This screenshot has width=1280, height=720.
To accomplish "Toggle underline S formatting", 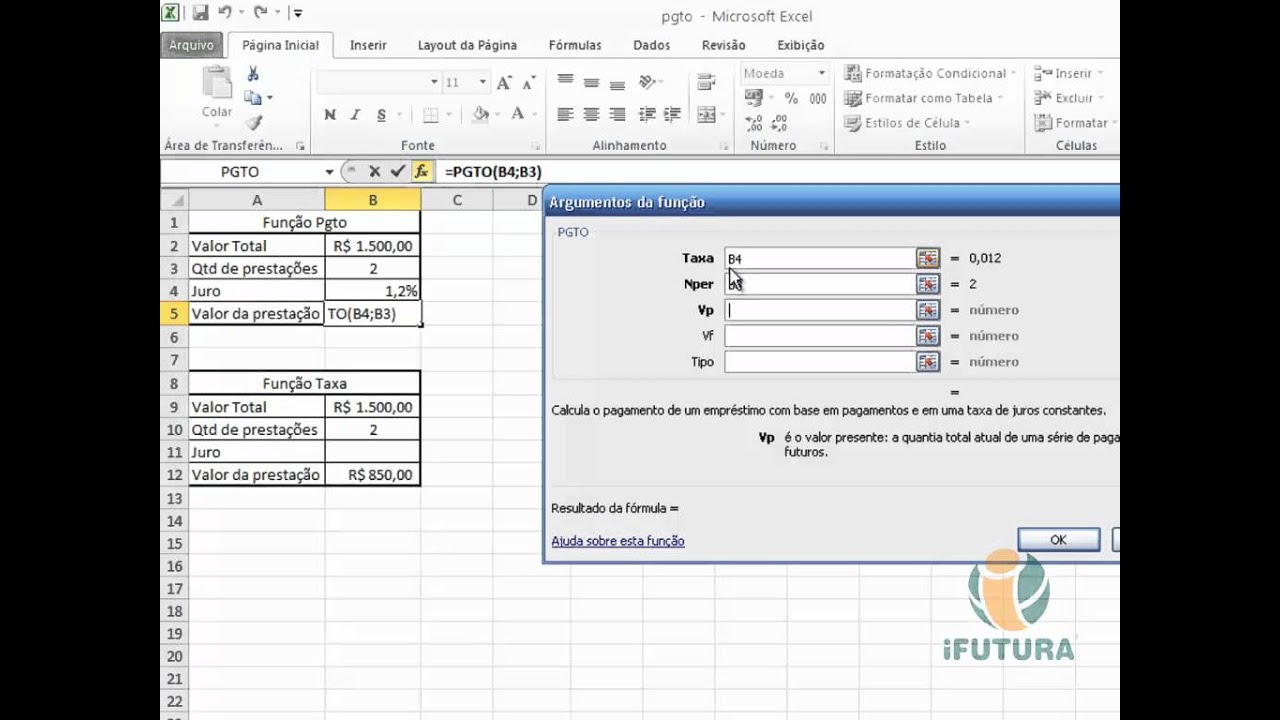I will pyautogui.click(x=381, y=115).
